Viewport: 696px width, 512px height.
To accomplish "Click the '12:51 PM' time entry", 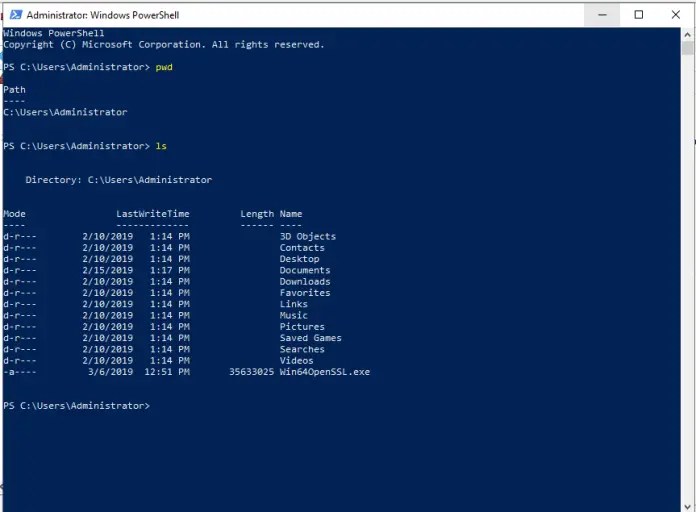I will pos(167,372).
